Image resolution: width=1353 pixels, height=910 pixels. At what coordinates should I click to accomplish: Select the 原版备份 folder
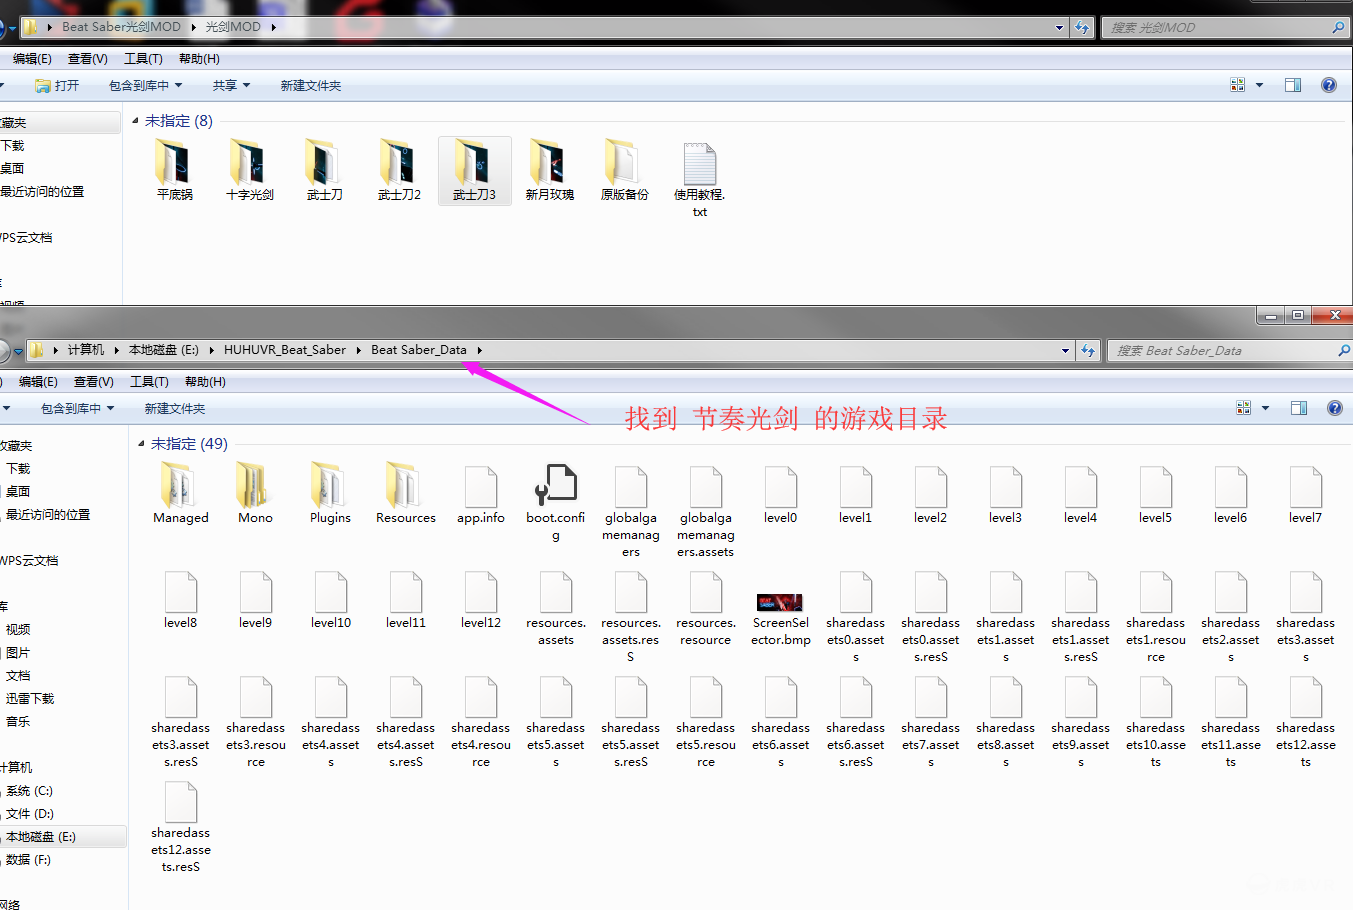click(624, 170)
